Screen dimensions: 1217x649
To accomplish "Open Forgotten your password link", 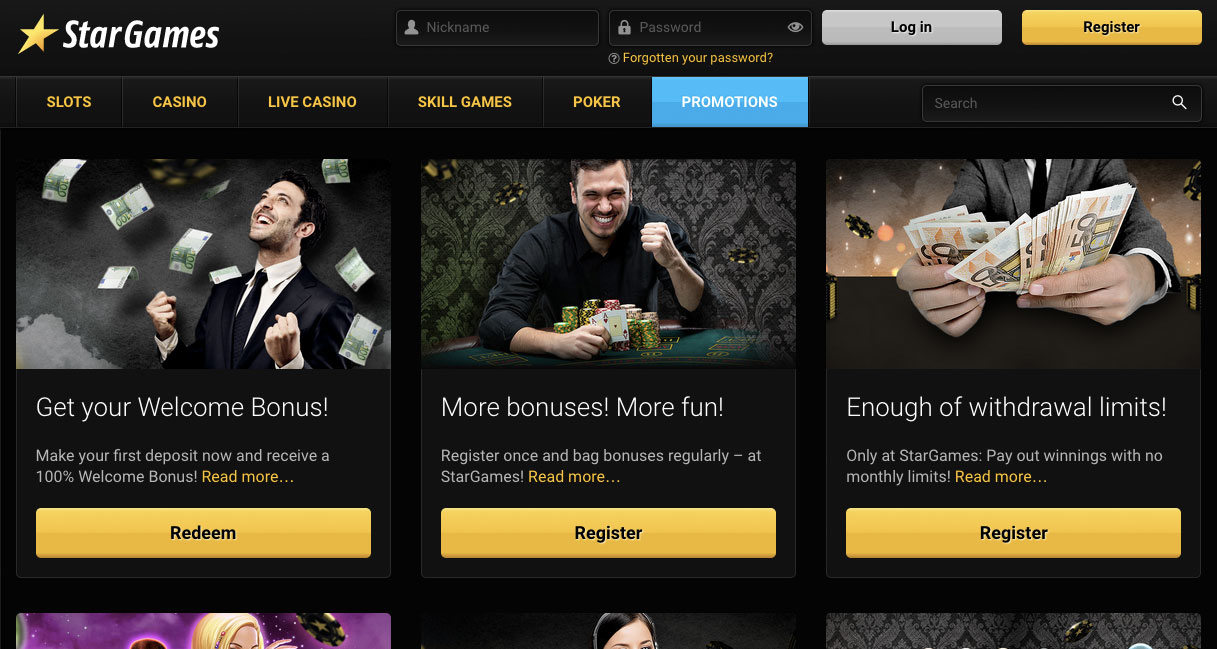I will tap(698, 58).
